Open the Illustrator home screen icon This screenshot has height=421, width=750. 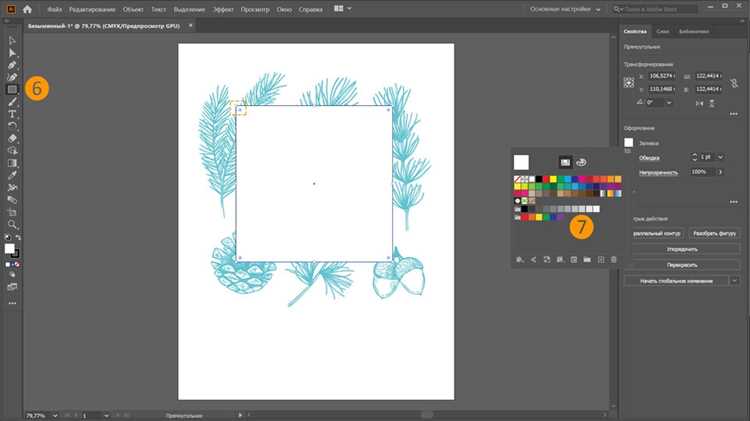pos(27,9)
